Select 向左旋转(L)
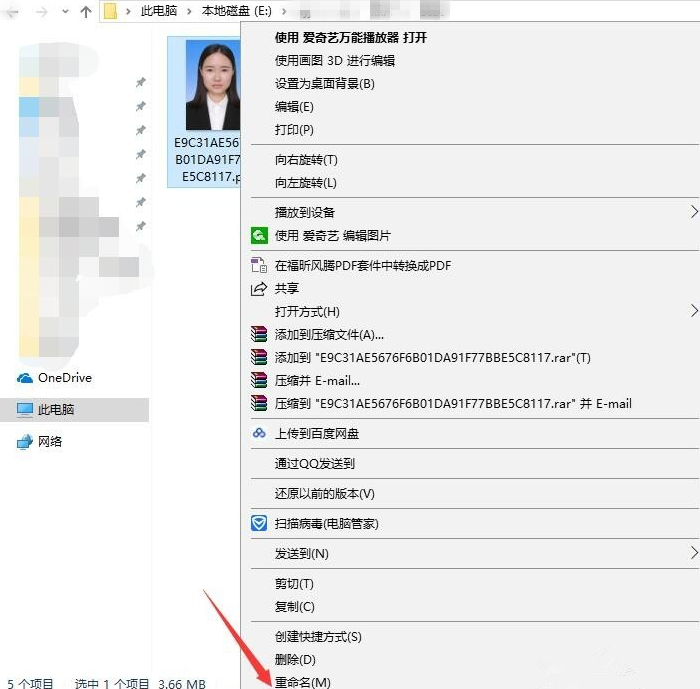Image resolution: width=700 pixels, height=689 pixels. coord(306,183)
